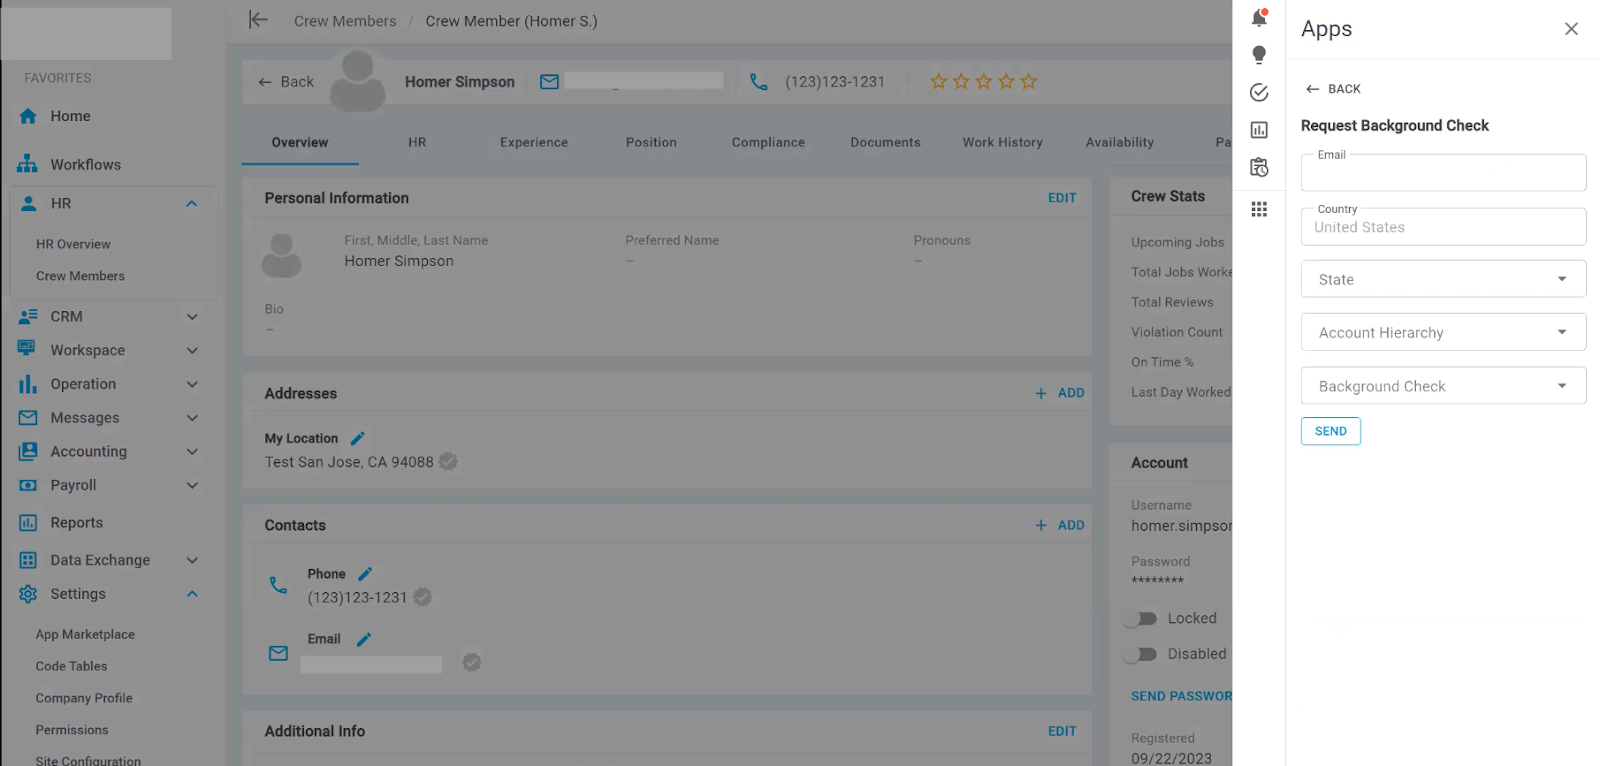Viewport: 1600px width, 766px height.
Task: Click Crew Members breadcrumb link
Action: point(345,21)
